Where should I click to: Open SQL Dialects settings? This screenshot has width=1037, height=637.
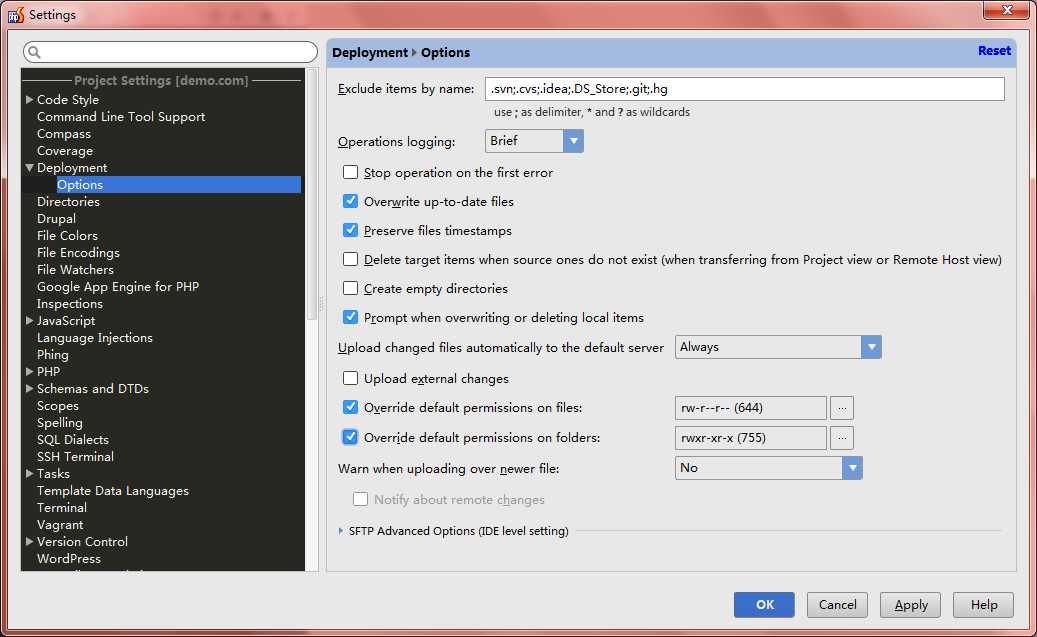coord(73,440)
